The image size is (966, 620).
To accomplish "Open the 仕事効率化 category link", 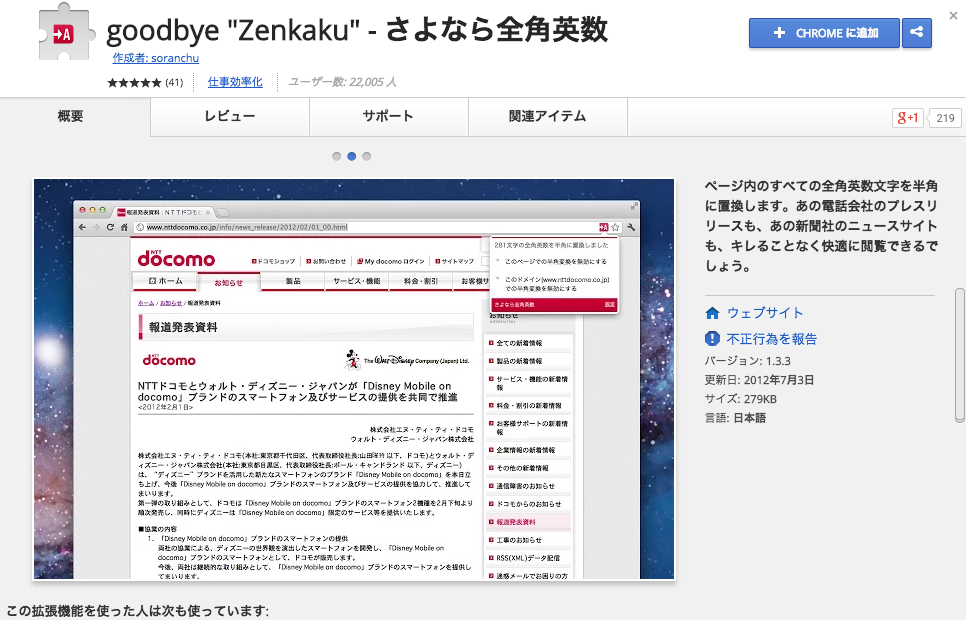I will pos(235,82).
